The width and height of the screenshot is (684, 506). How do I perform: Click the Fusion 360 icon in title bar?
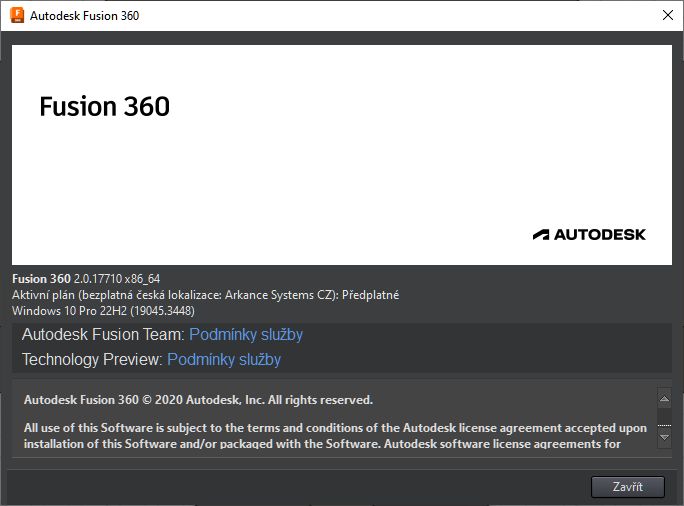click(17, 15)
